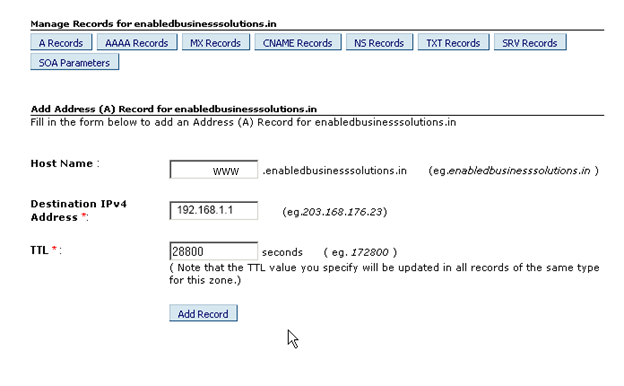624x386 pixels.
Task: Click the 'Fill in the form below' instruction text
Action: [243, 122]
